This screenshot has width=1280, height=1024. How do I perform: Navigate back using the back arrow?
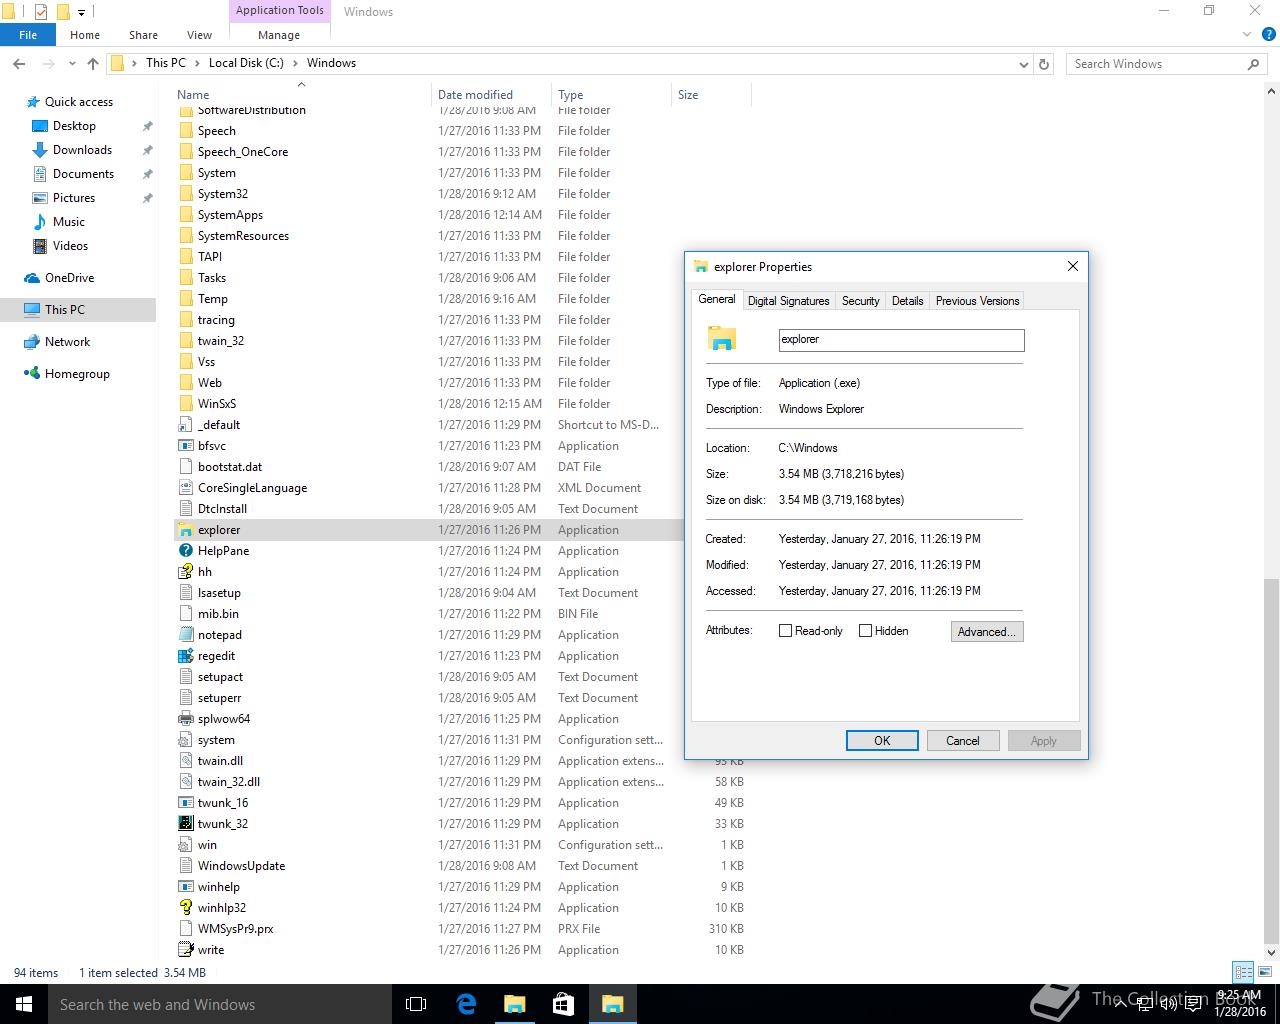[19, 63]
